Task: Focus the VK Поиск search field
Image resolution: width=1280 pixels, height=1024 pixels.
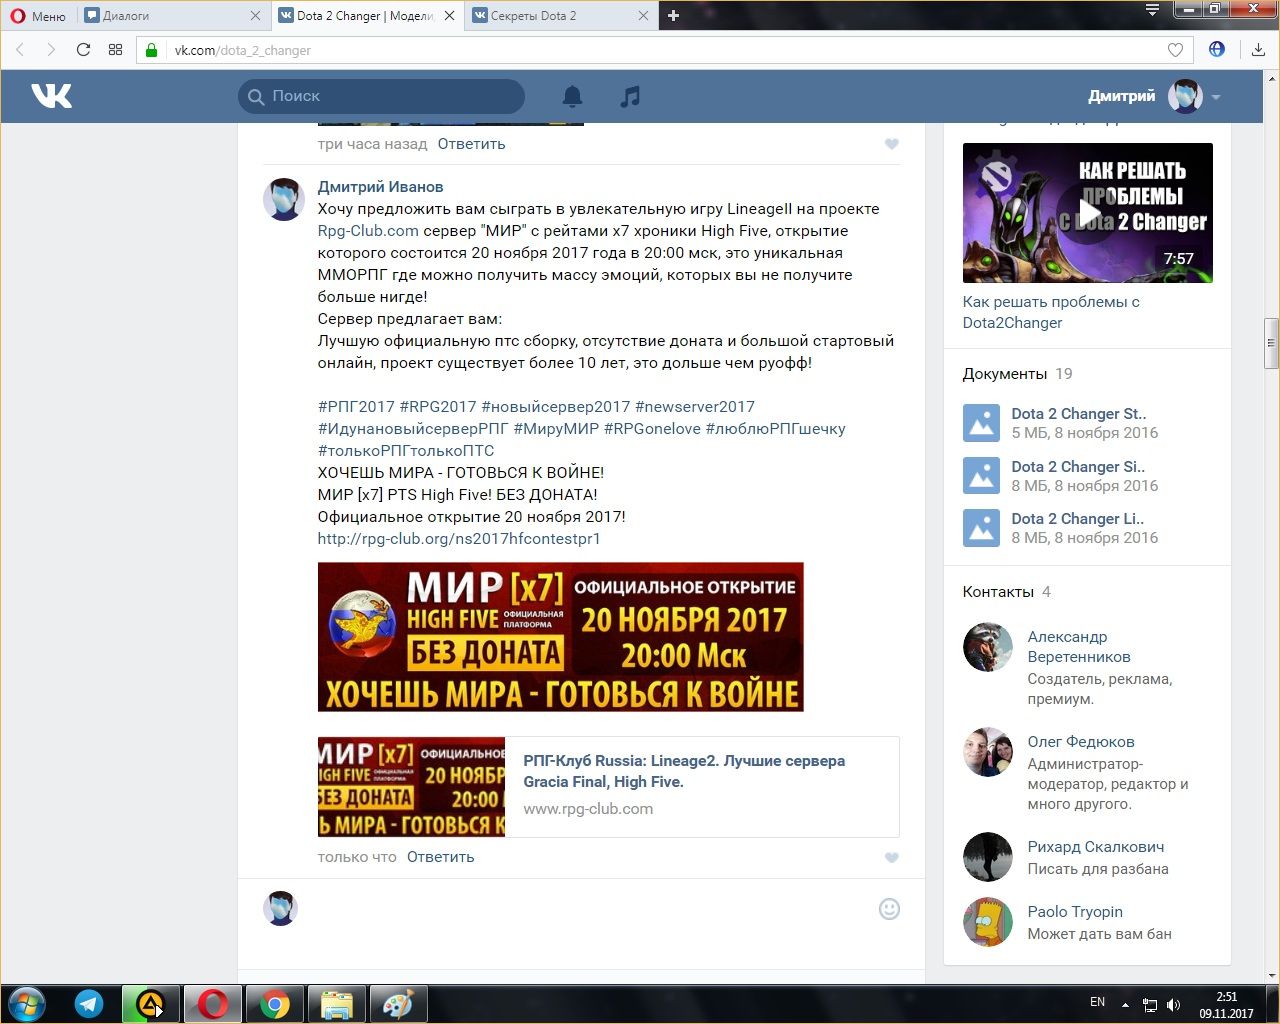Action: [x=381, y=96]
